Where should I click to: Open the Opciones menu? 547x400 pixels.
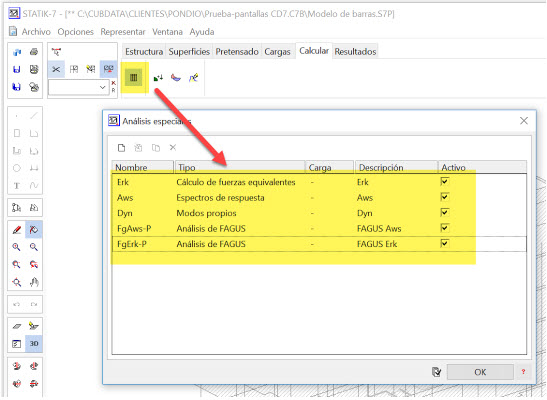pos(75,32)
